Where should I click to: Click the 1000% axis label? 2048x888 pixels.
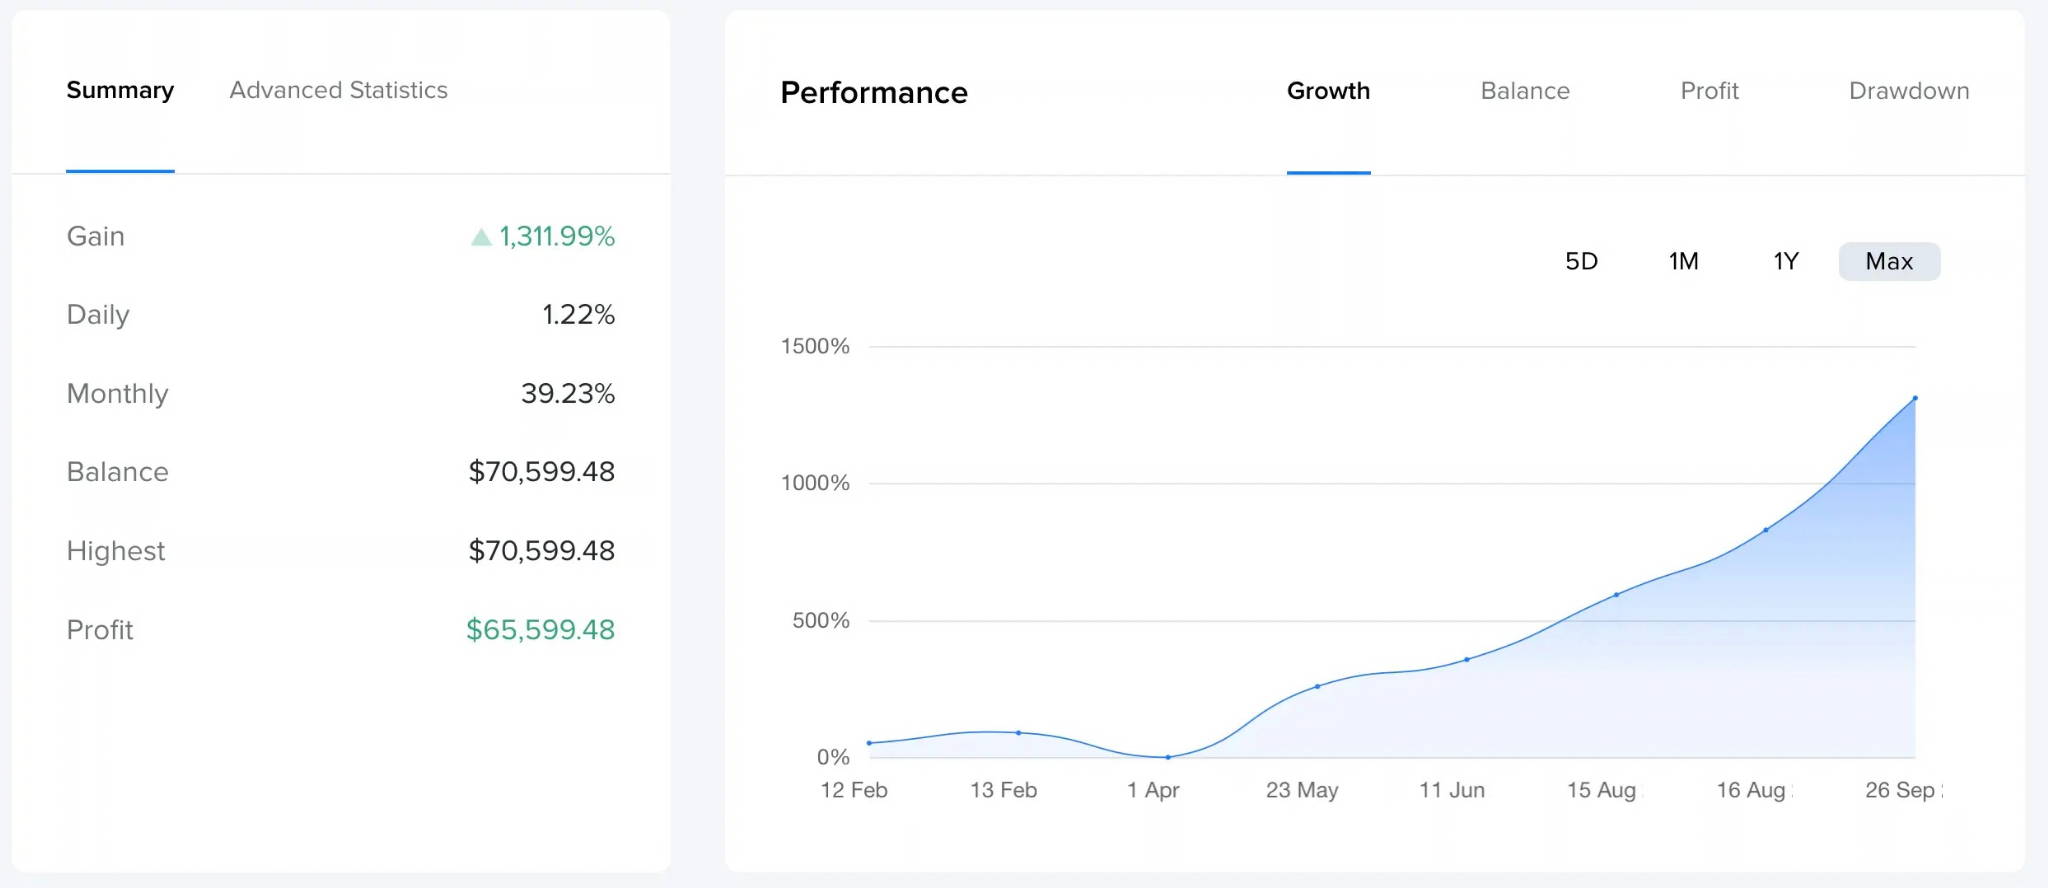pyautogui.click(x=815, y=483)
